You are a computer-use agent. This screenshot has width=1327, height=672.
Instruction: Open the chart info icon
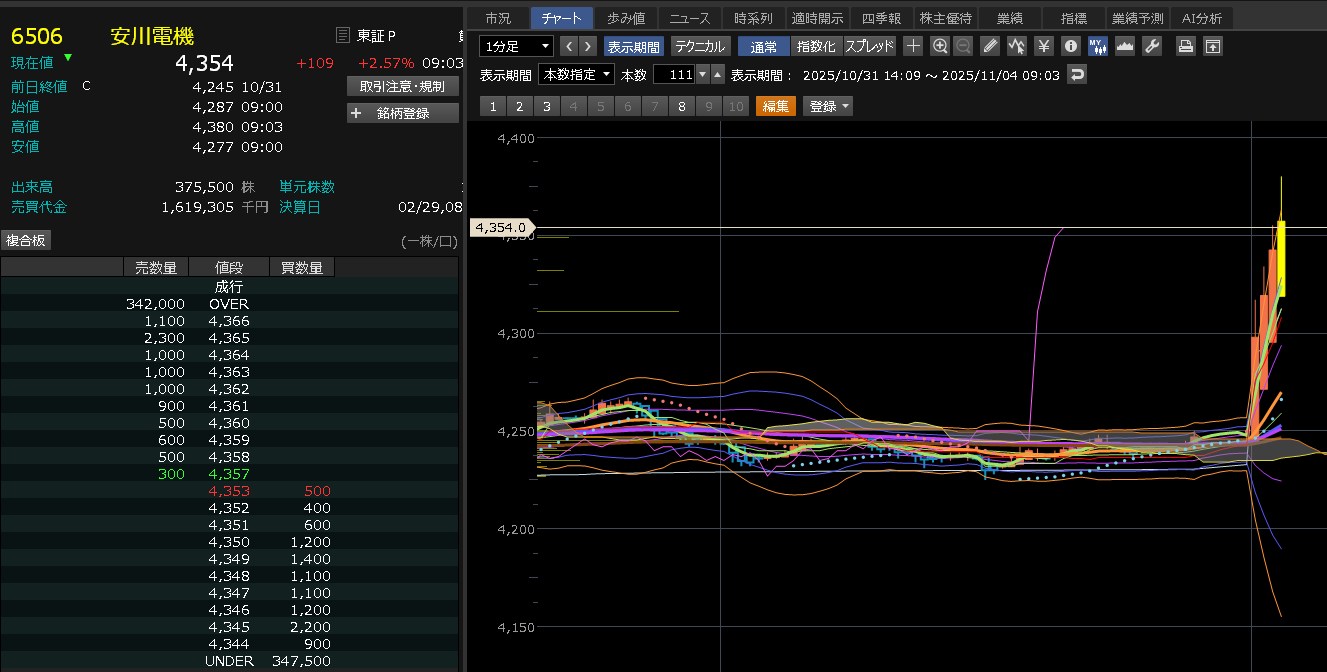point(1070,46)
